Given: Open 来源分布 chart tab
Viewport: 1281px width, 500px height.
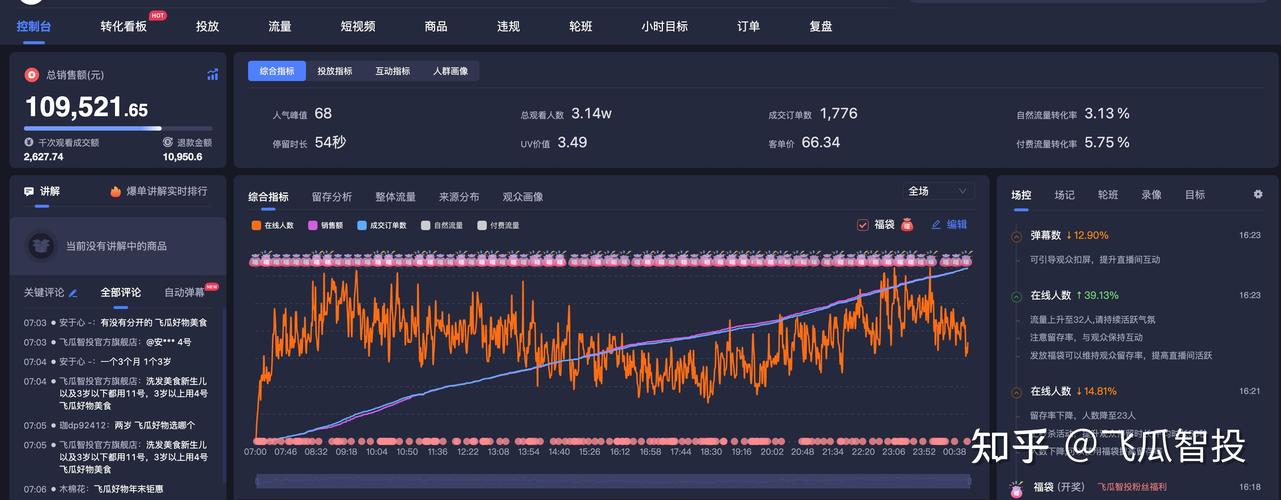Looking at the screenshot, I should coord(459,197).
